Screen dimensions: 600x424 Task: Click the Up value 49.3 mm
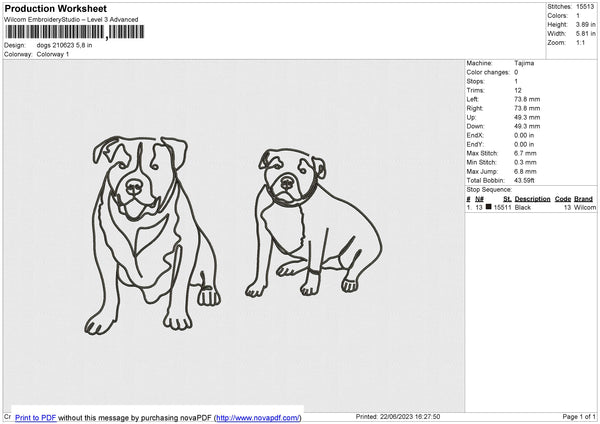tap(527, 117)
